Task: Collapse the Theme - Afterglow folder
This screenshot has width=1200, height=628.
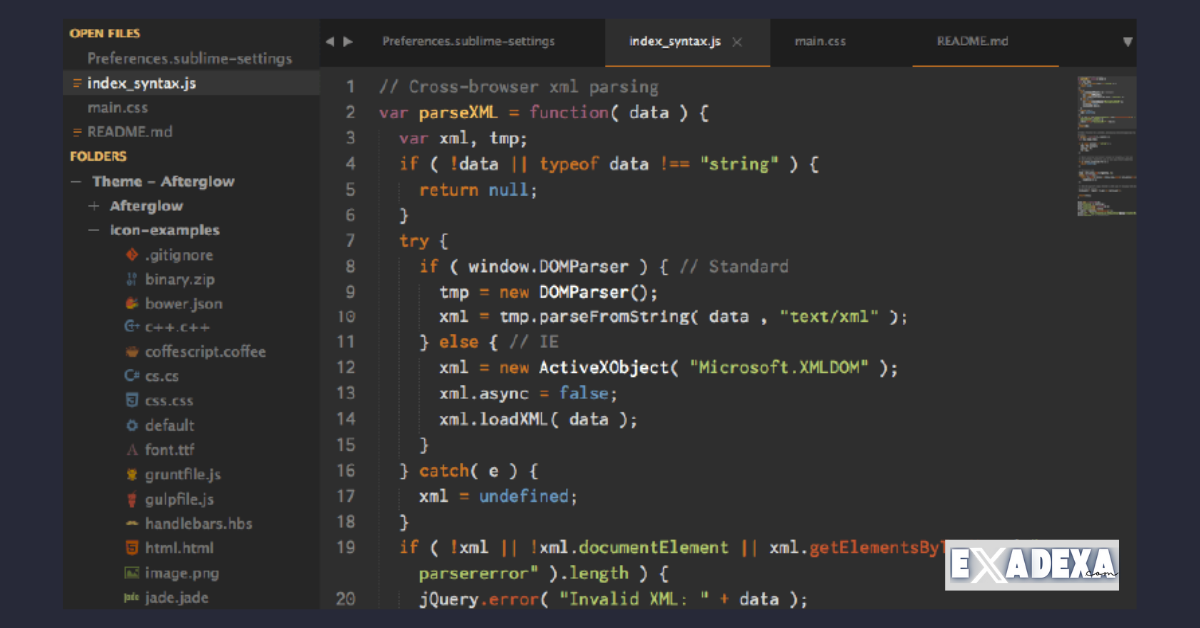Action: point(77,181)
